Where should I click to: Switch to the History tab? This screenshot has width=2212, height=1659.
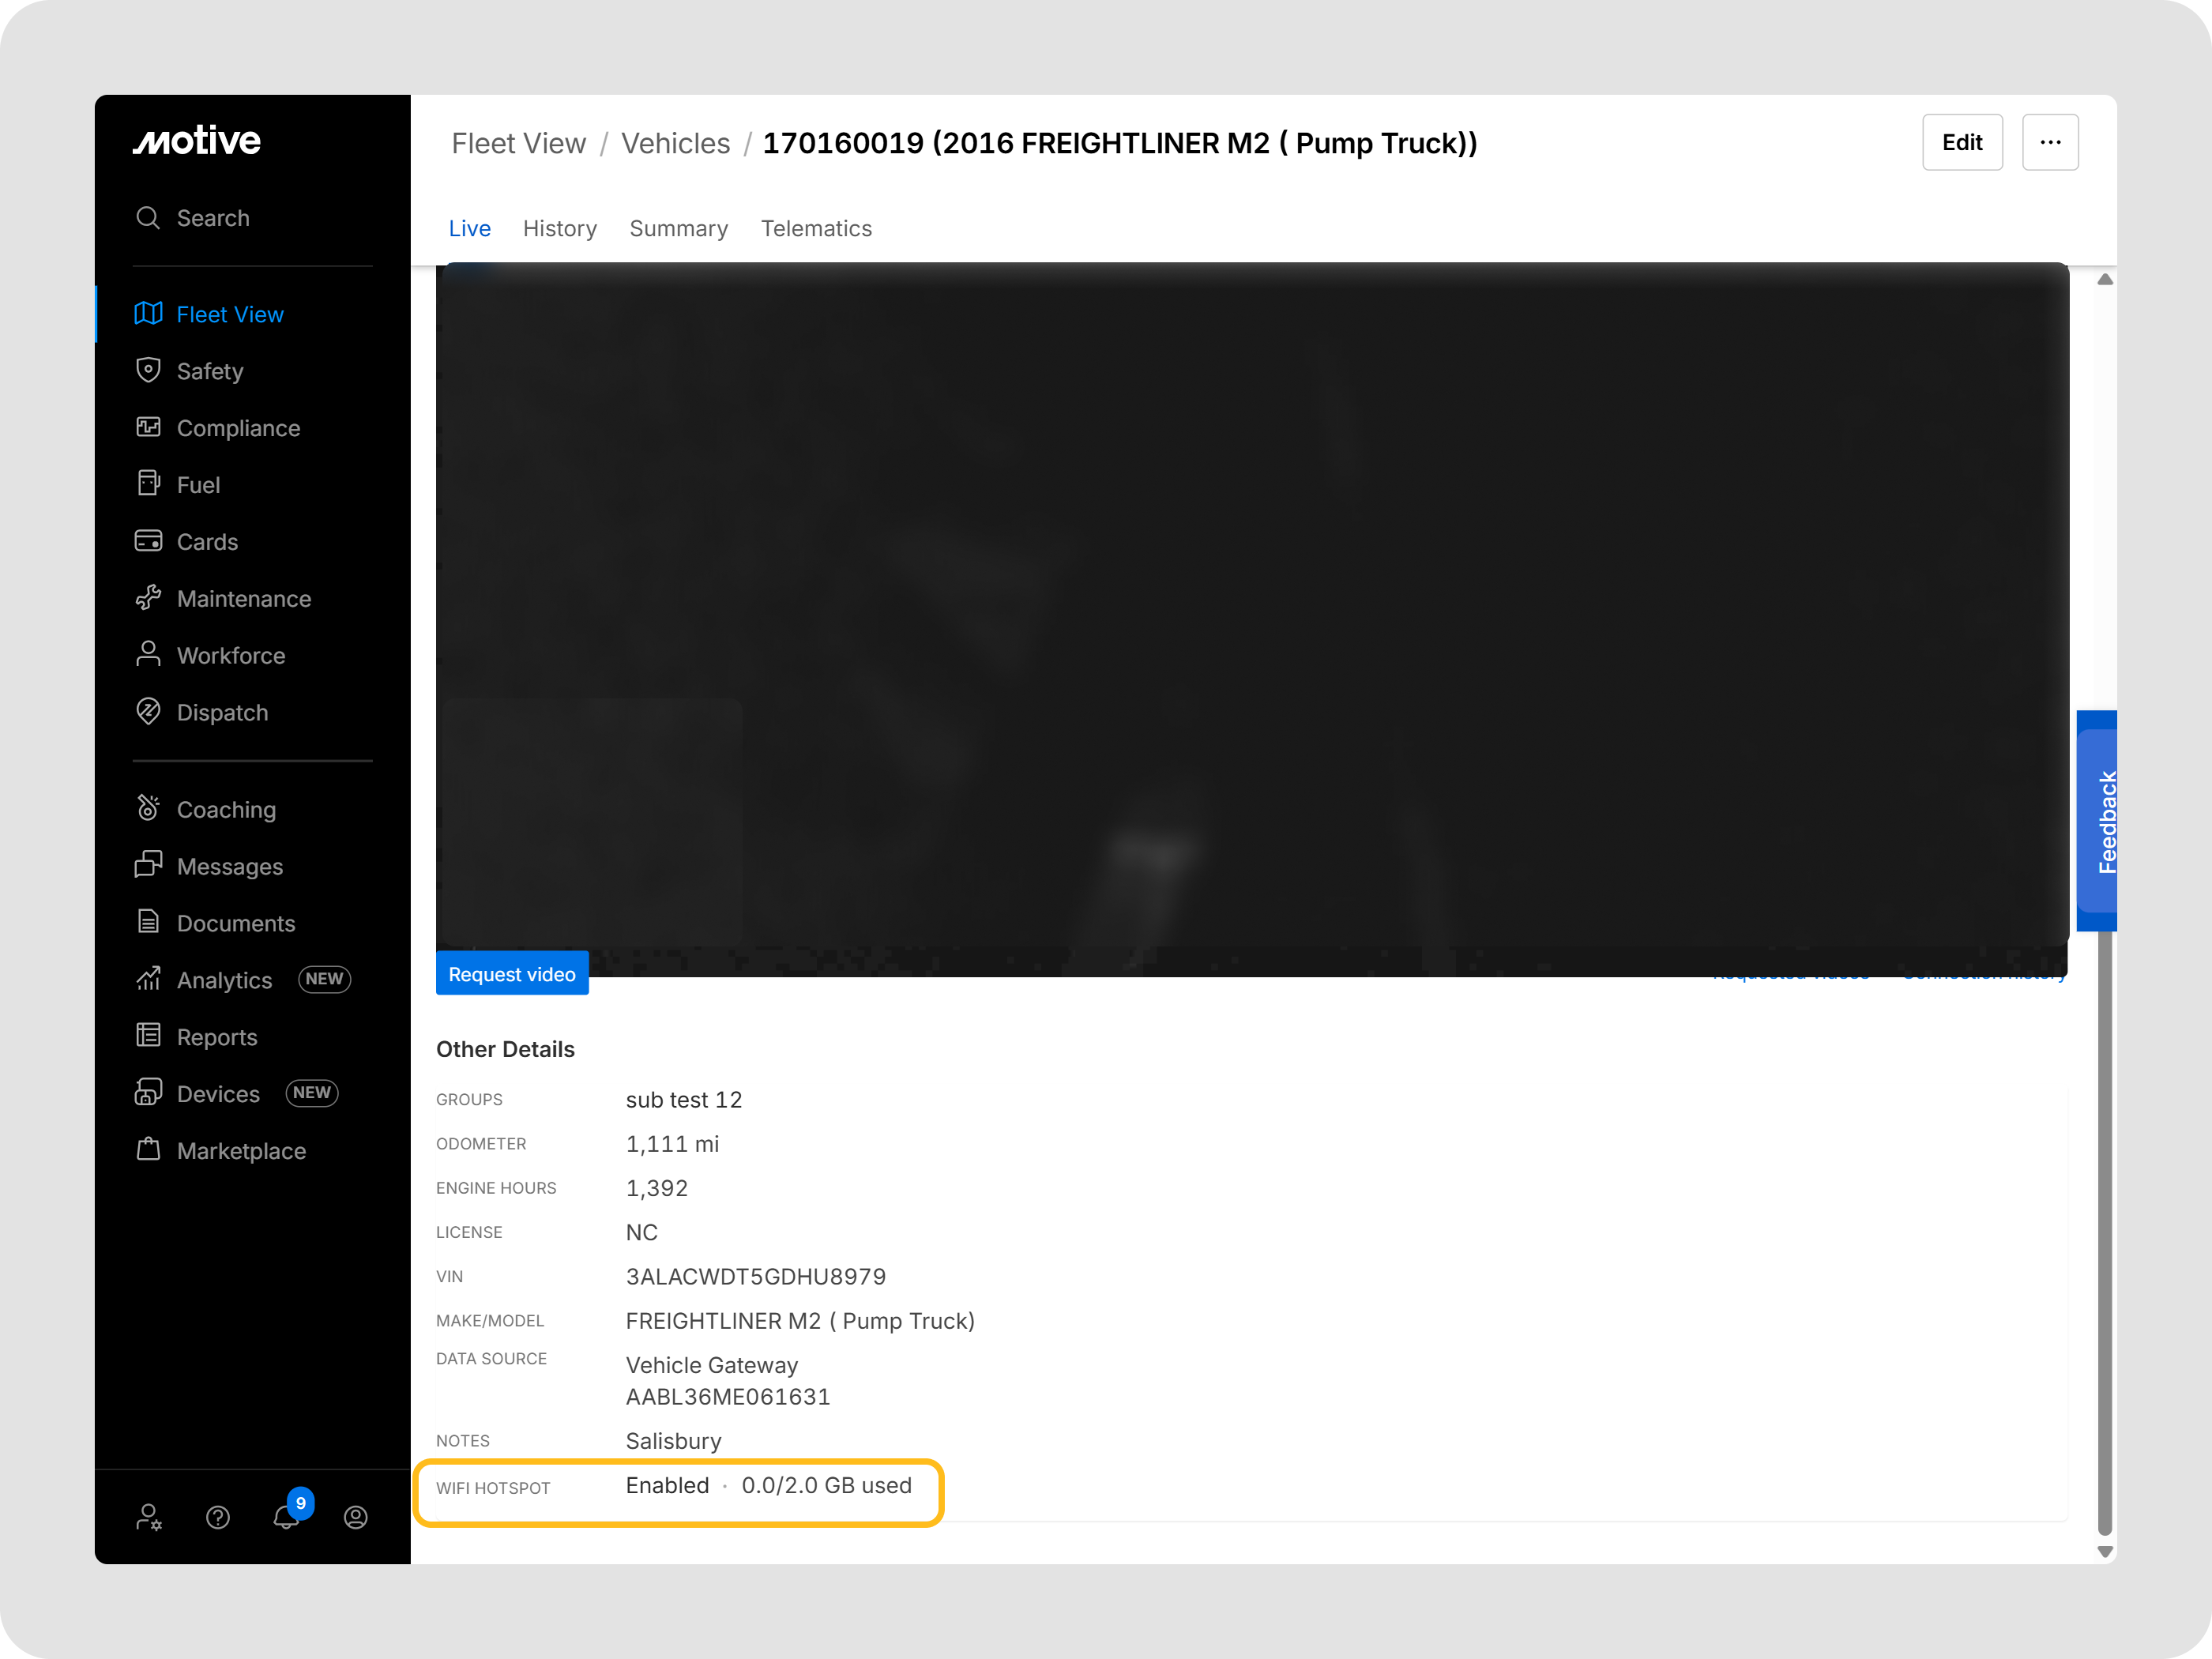click(x=560, y=228)
